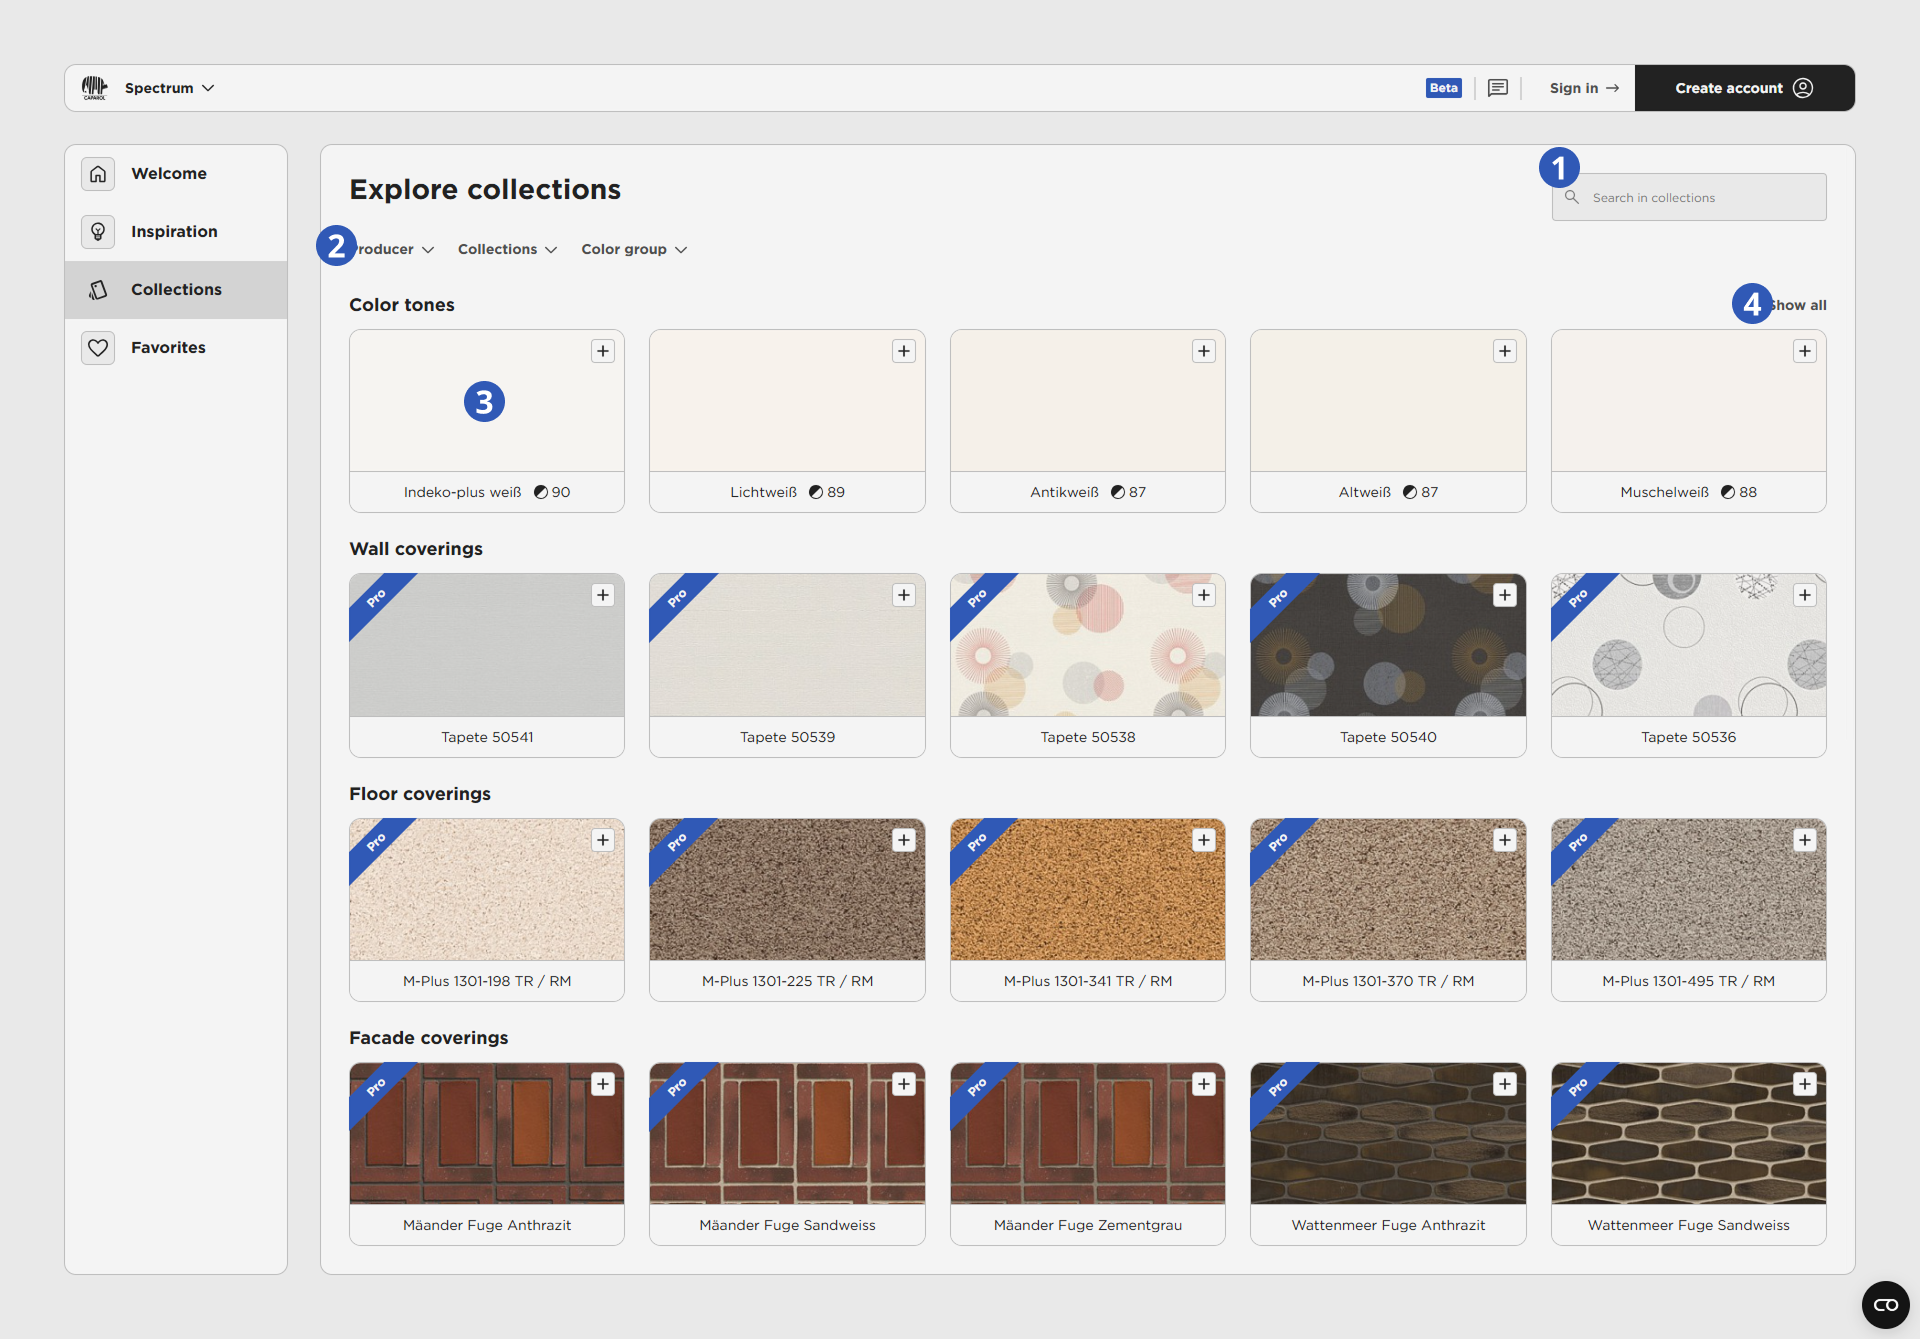Viewport: 1920px width, 1339px height.
Task: Click the Search in collections field
Action: pyautogui.click(x=1700, y=198)
